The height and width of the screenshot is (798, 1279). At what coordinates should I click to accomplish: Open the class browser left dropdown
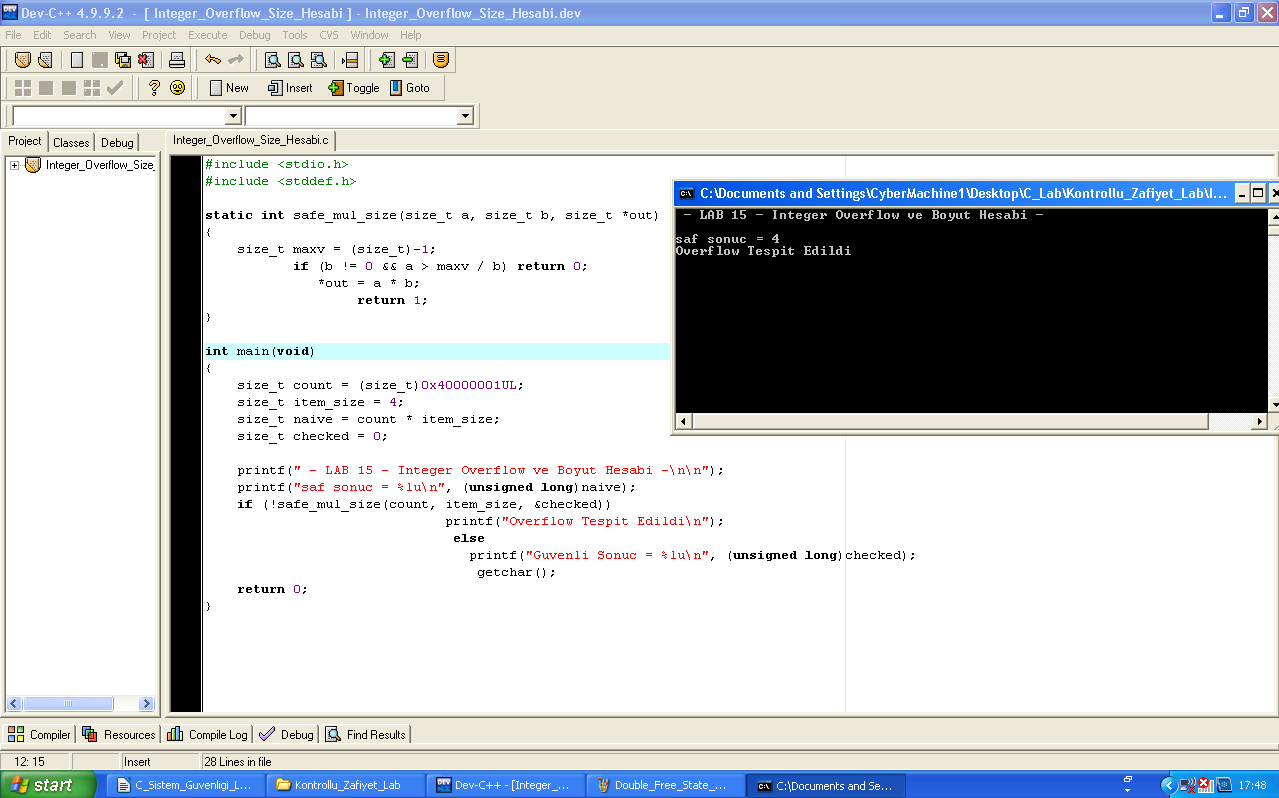[233, 116]
